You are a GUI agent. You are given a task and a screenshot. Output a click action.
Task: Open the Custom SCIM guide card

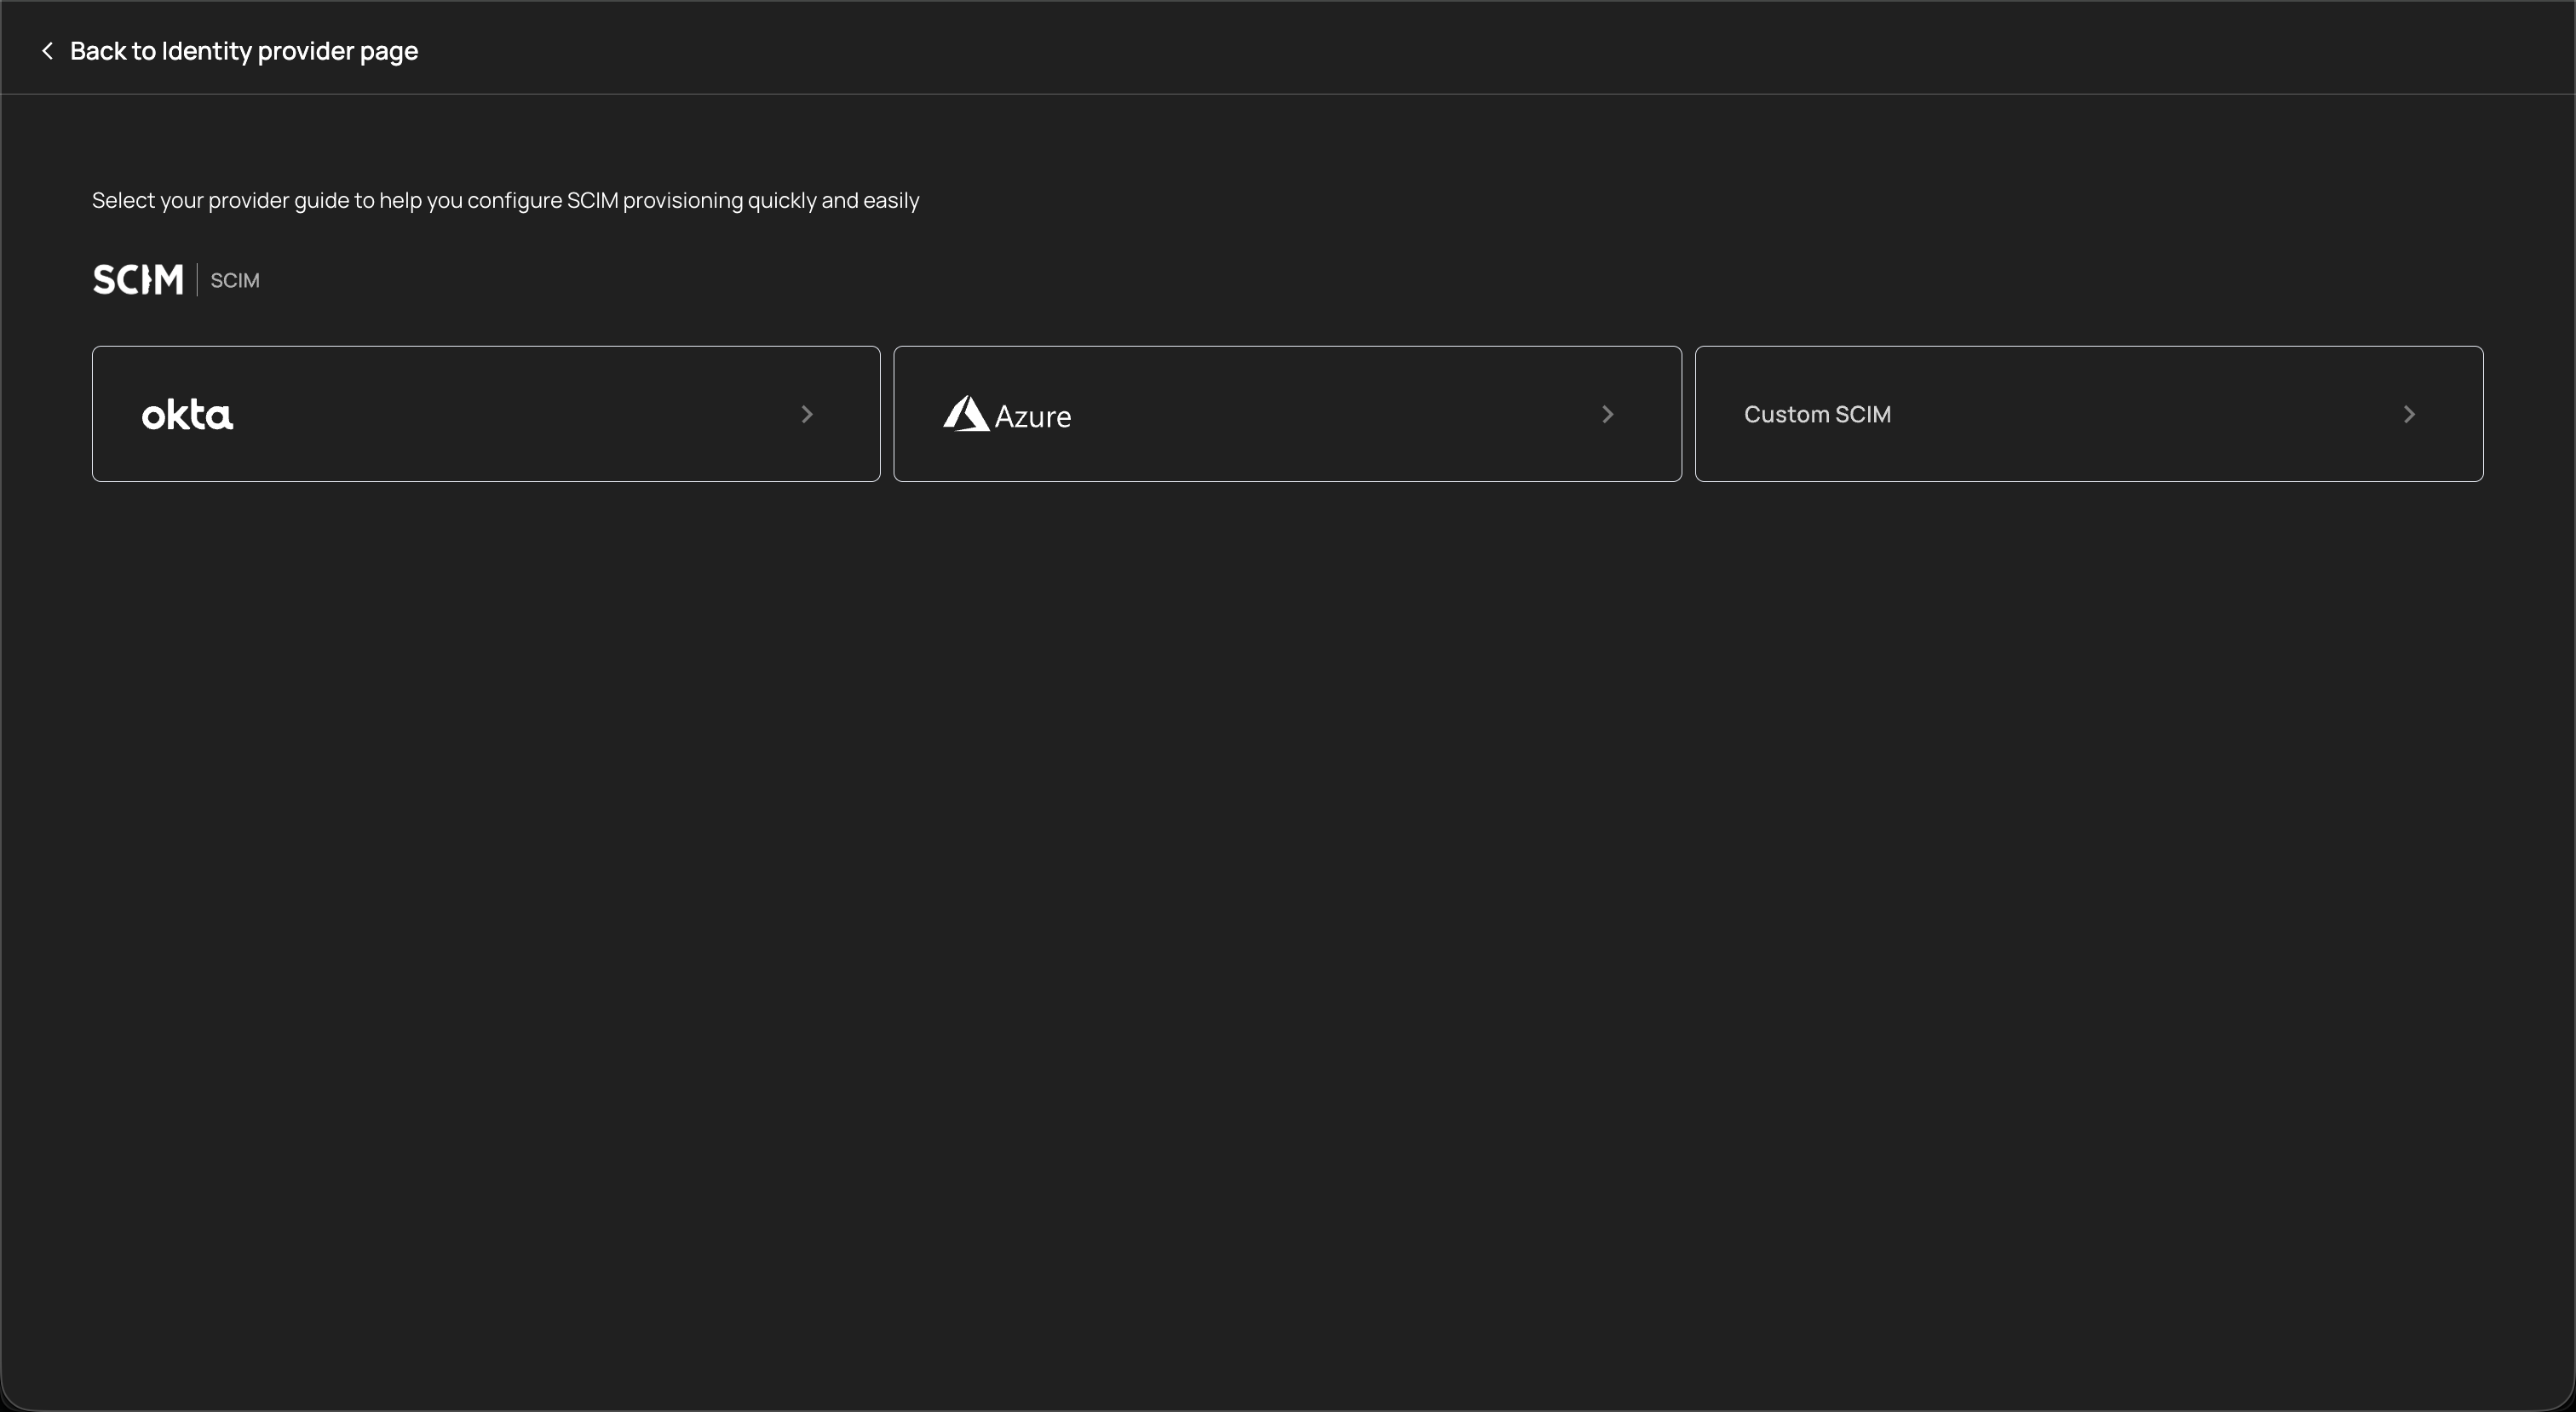[x=2088, y=414]
